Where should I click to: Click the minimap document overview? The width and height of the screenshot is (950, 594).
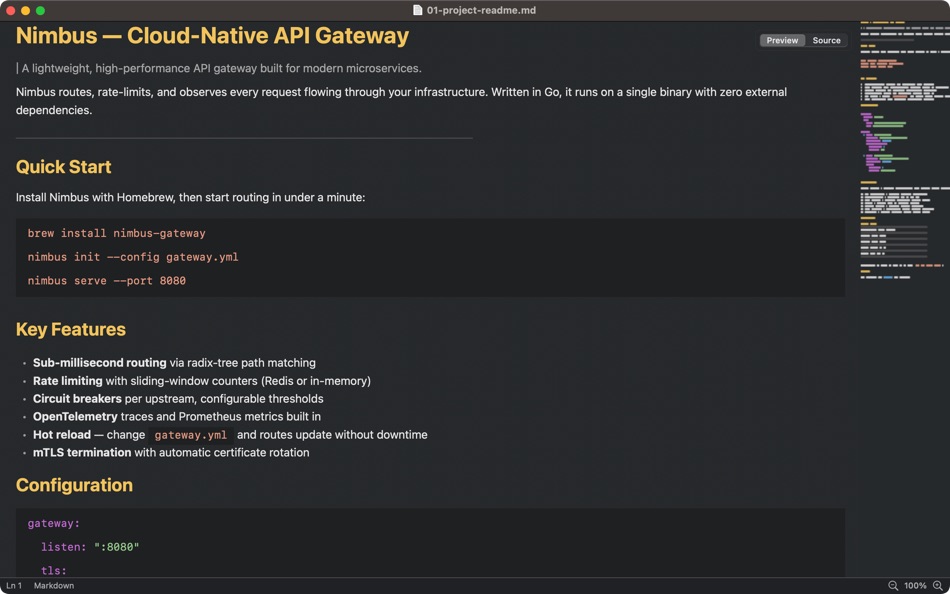tap(904, 150)
